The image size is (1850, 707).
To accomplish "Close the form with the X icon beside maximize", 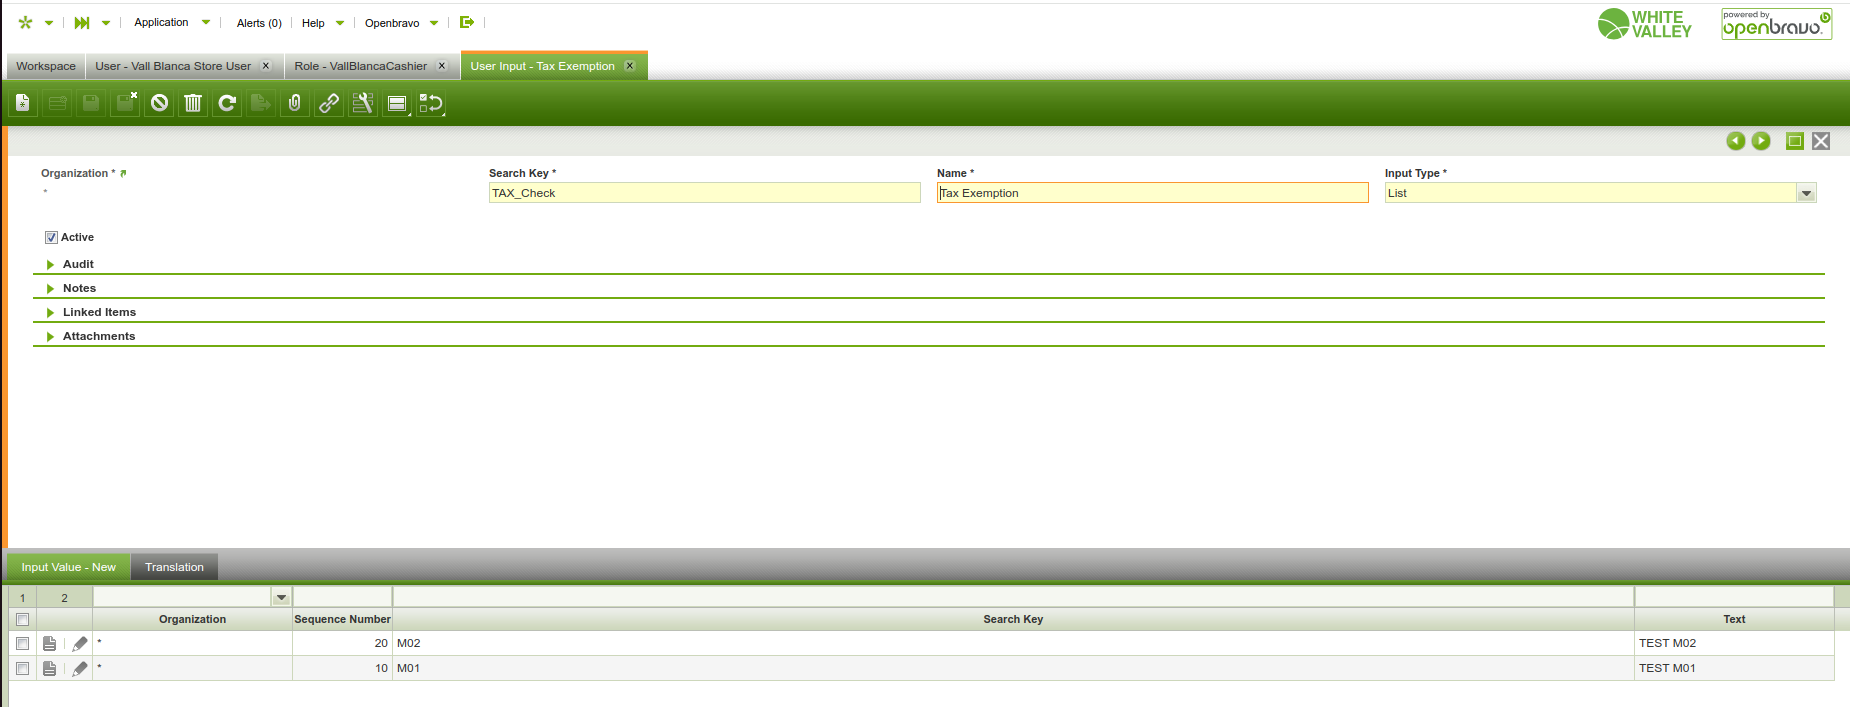I will (1821, 141).
